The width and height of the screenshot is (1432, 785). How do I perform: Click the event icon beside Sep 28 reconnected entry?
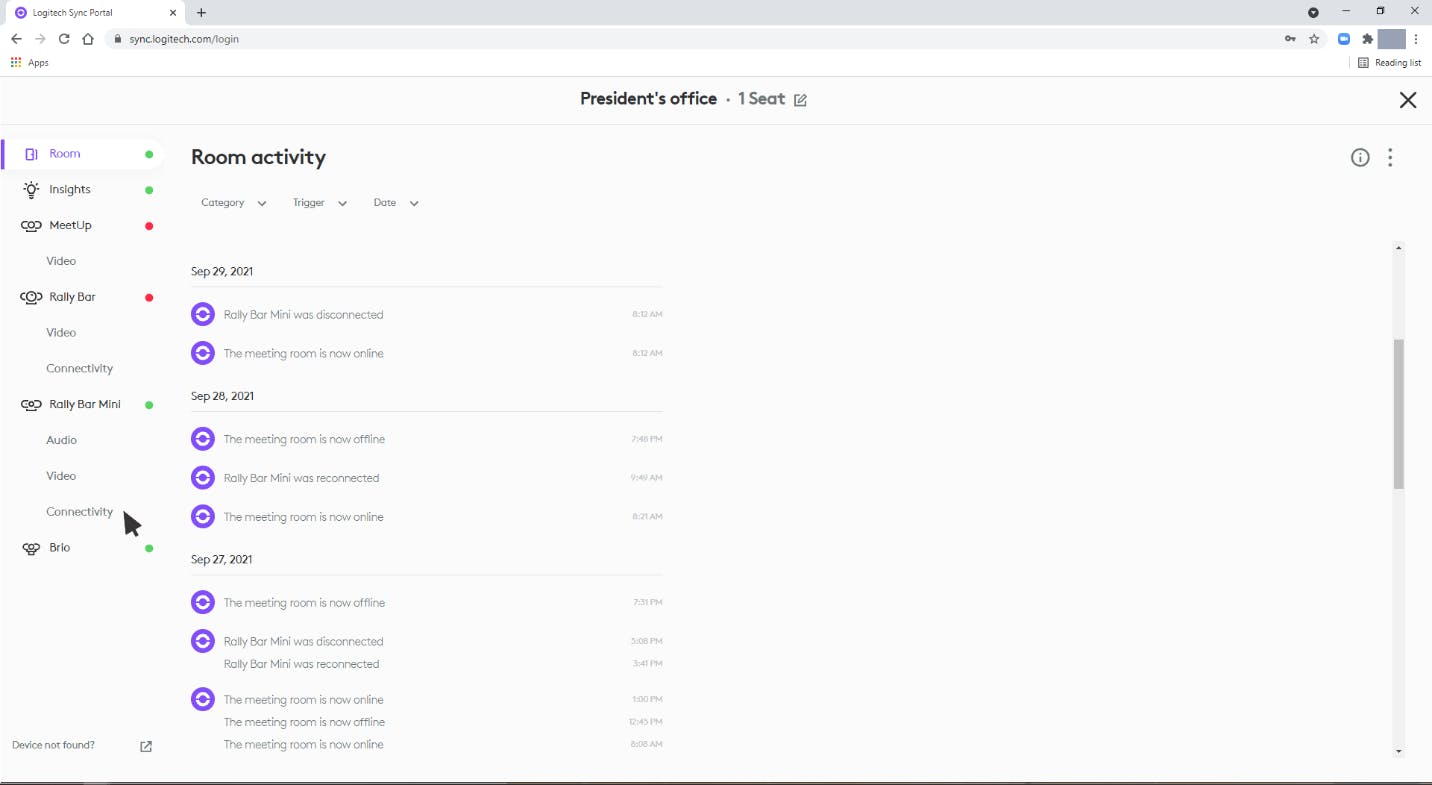[203, 478]
